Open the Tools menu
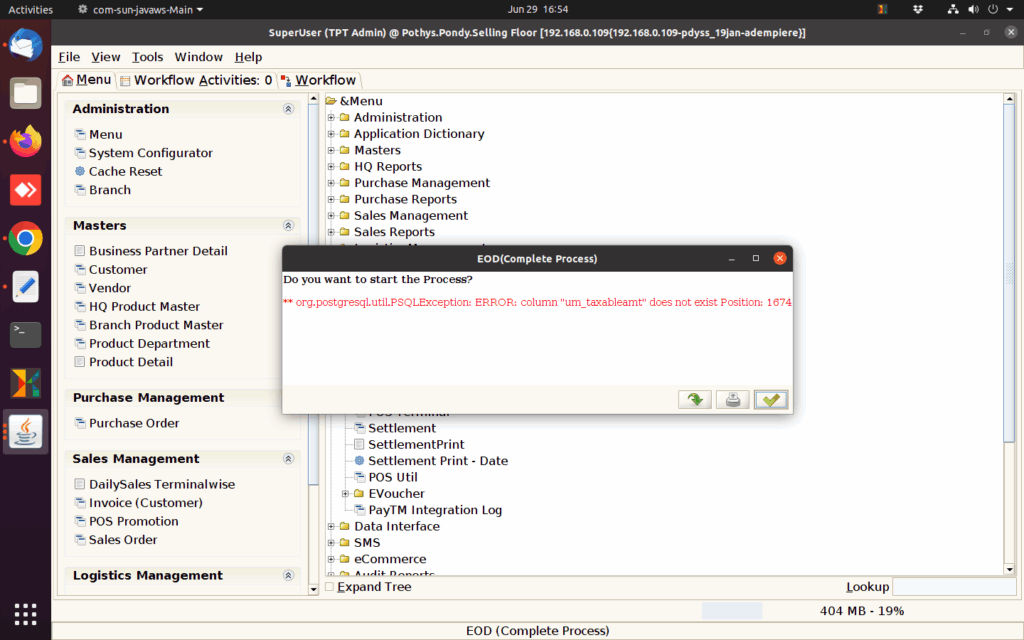1024x640 pixels. click(147, 57)
